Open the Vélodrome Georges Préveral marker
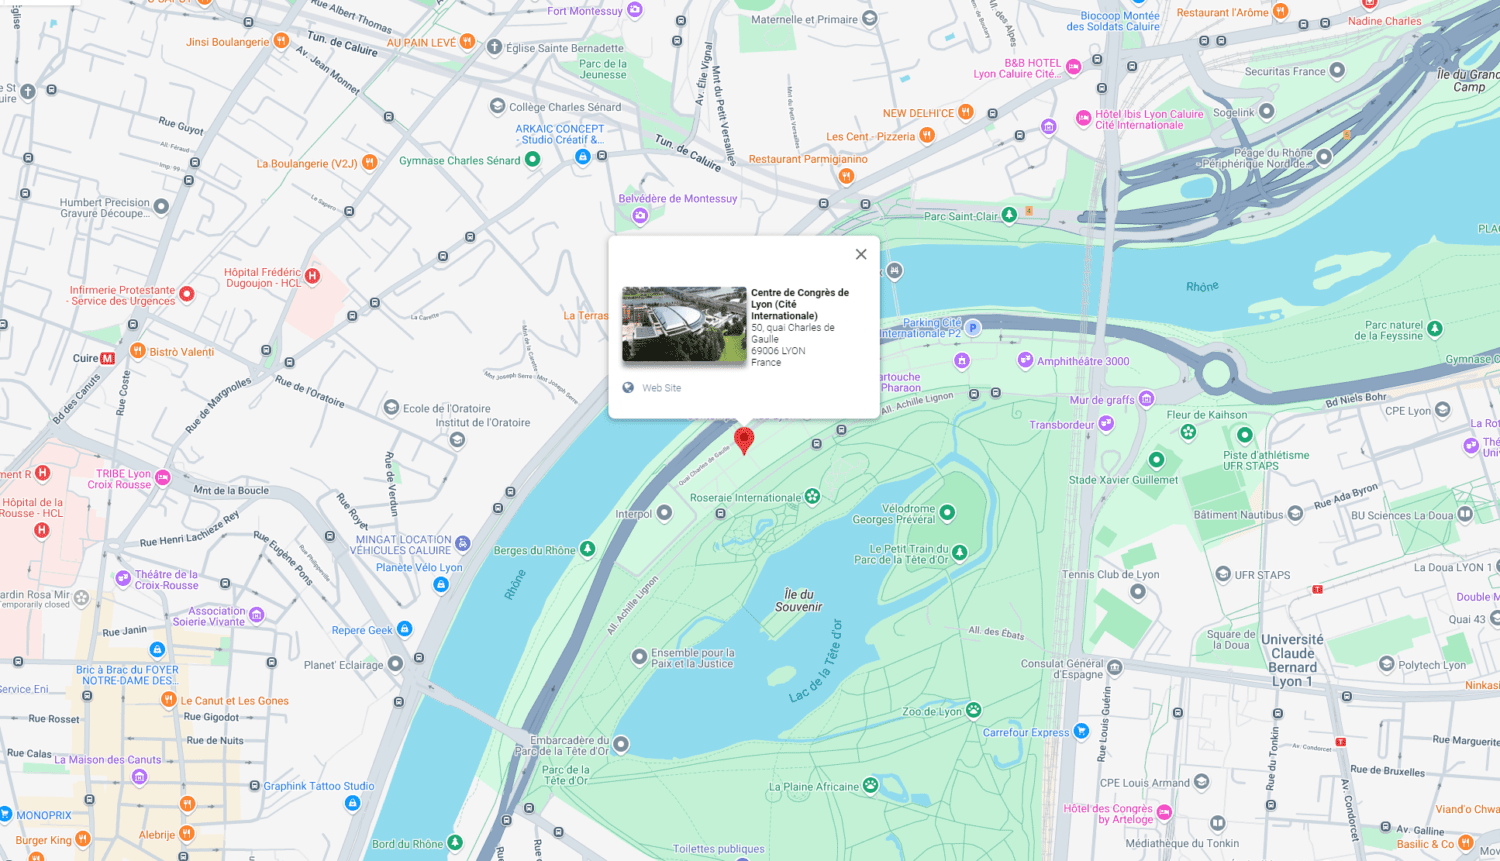Screen dimensions: 1500x861 click(x=947, y=513)
